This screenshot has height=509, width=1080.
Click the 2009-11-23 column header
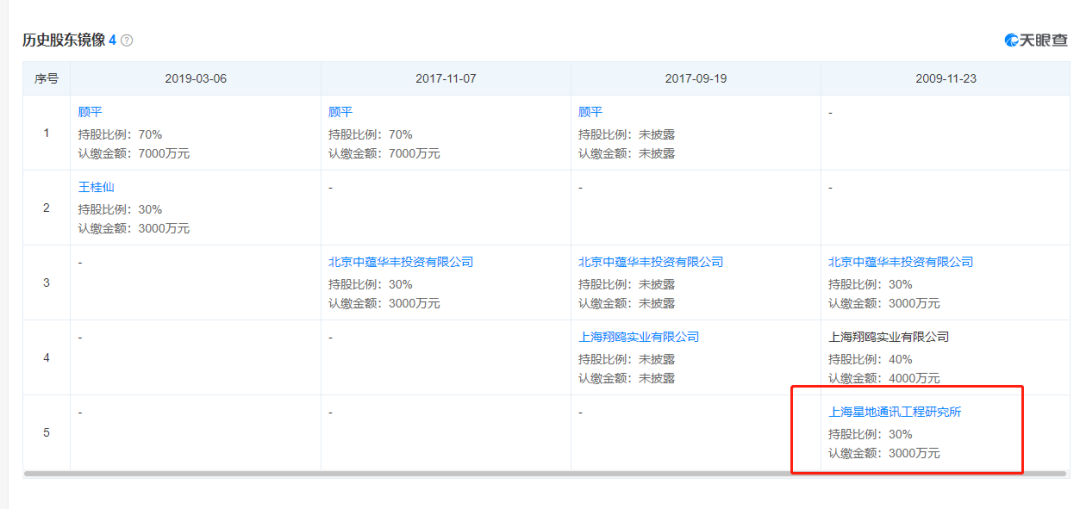coord(946,79)
